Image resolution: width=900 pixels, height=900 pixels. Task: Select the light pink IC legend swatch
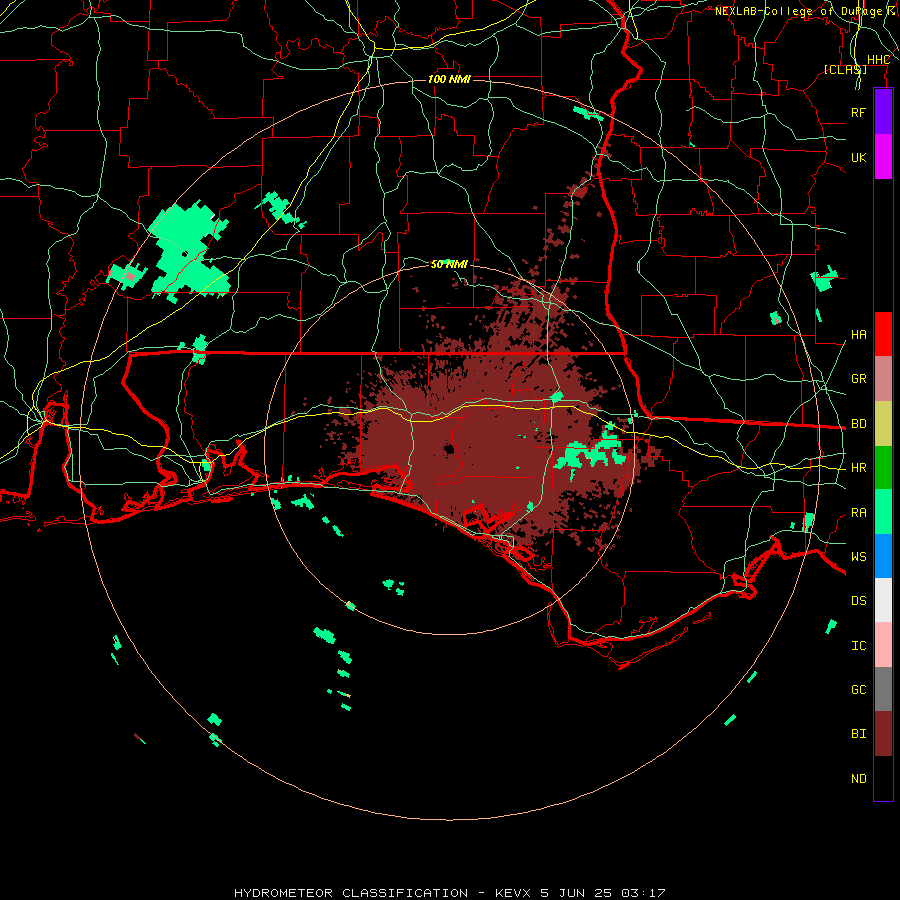coord(883,645)
